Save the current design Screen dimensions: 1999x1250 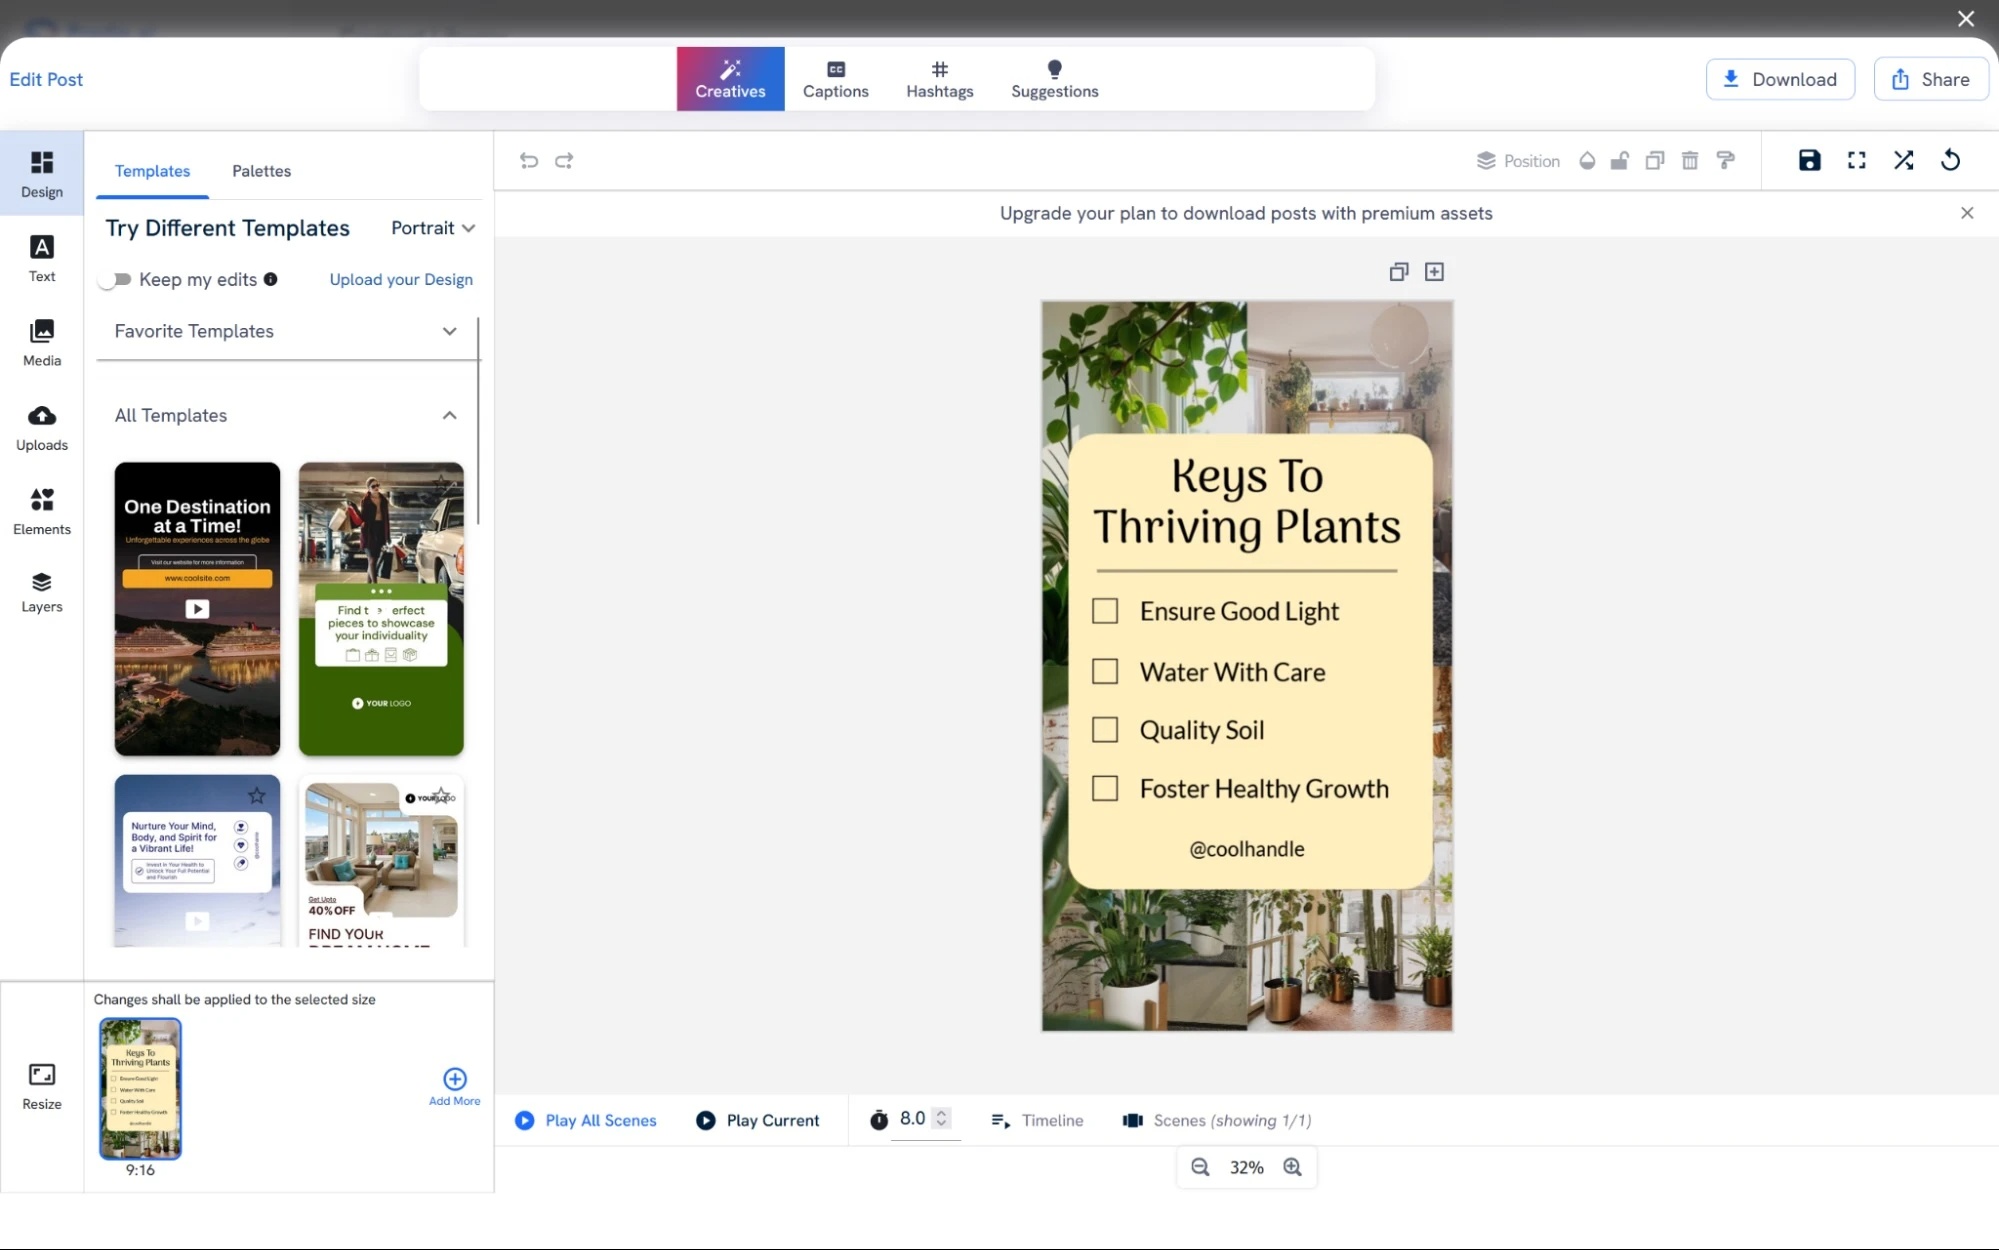pos(1808,160)
